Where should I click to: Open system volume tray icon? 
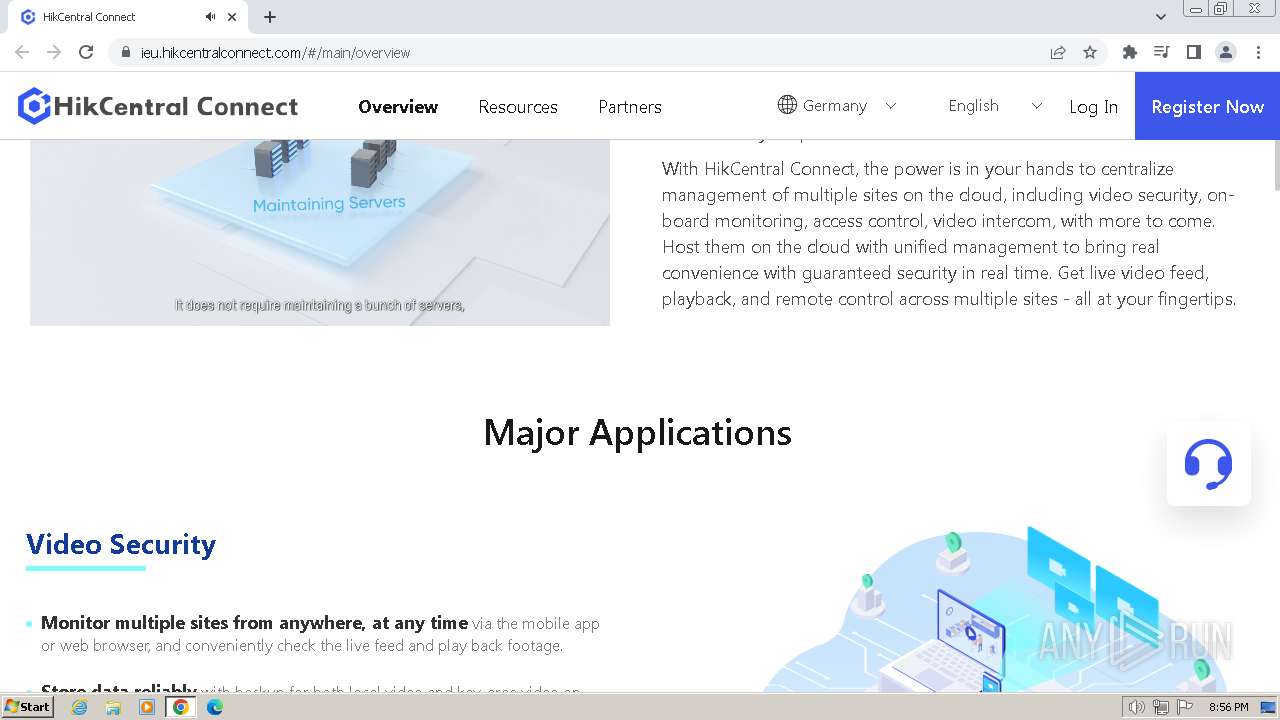[1137, 707]
